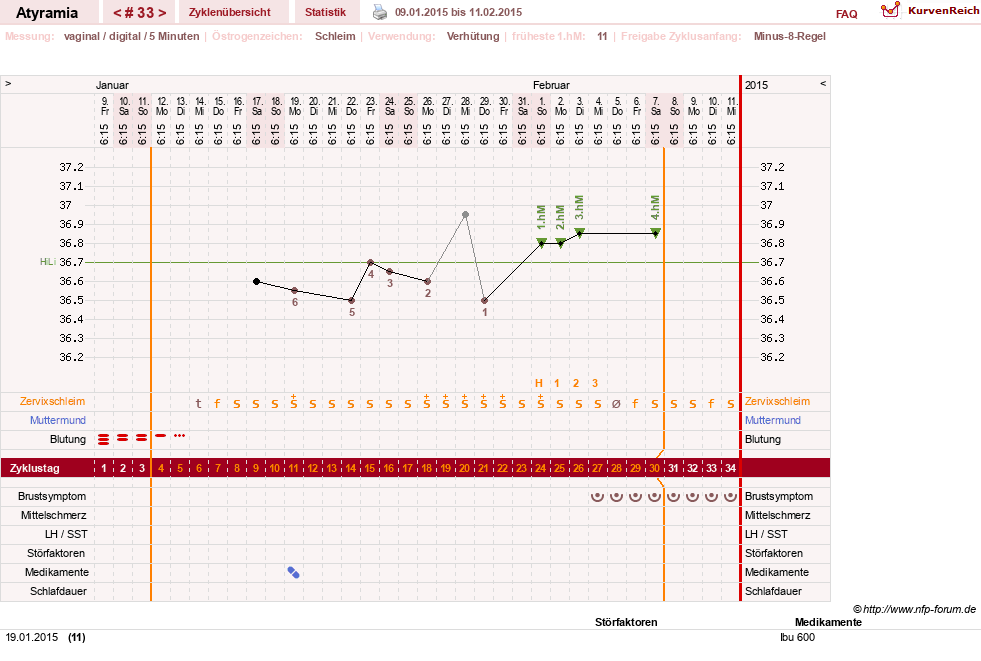Select the cycle number # 33
Image resolution: width=981 pixels, height=661 pixels.
[140, 13]
